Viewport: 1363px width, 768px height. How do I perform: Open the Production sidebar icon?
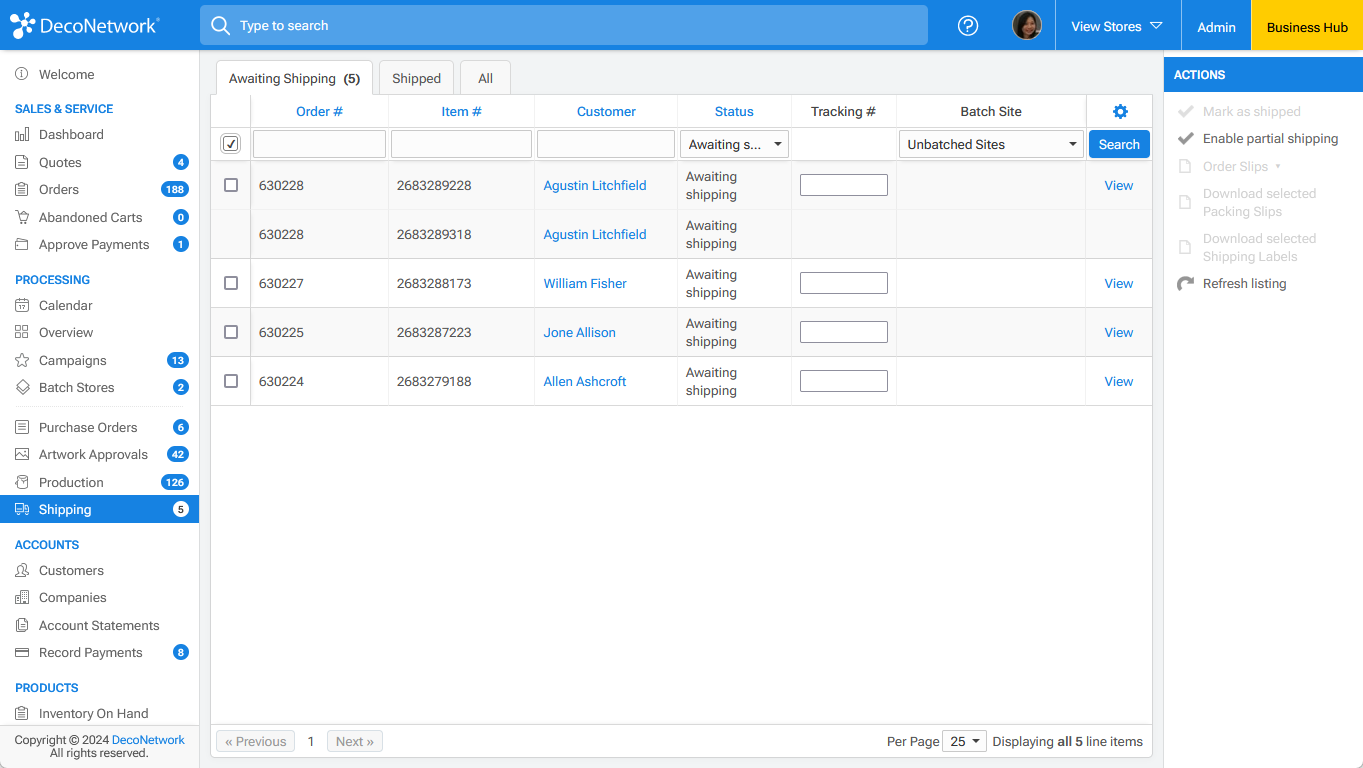(x=20, y=482)
